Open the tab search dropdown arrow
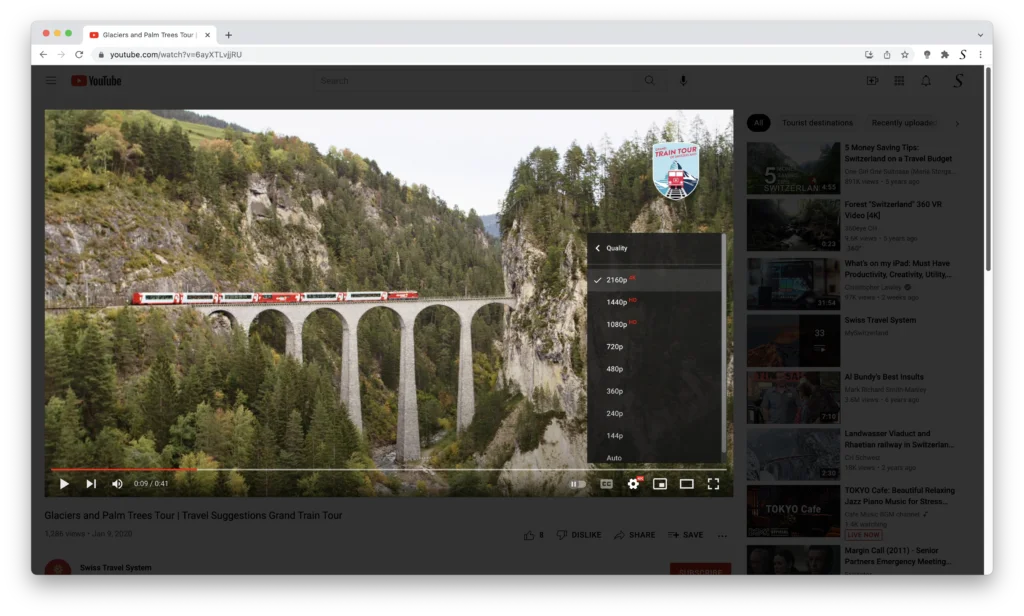The image size is (1024, 616). pyautogui.click(x=980, y=35)
